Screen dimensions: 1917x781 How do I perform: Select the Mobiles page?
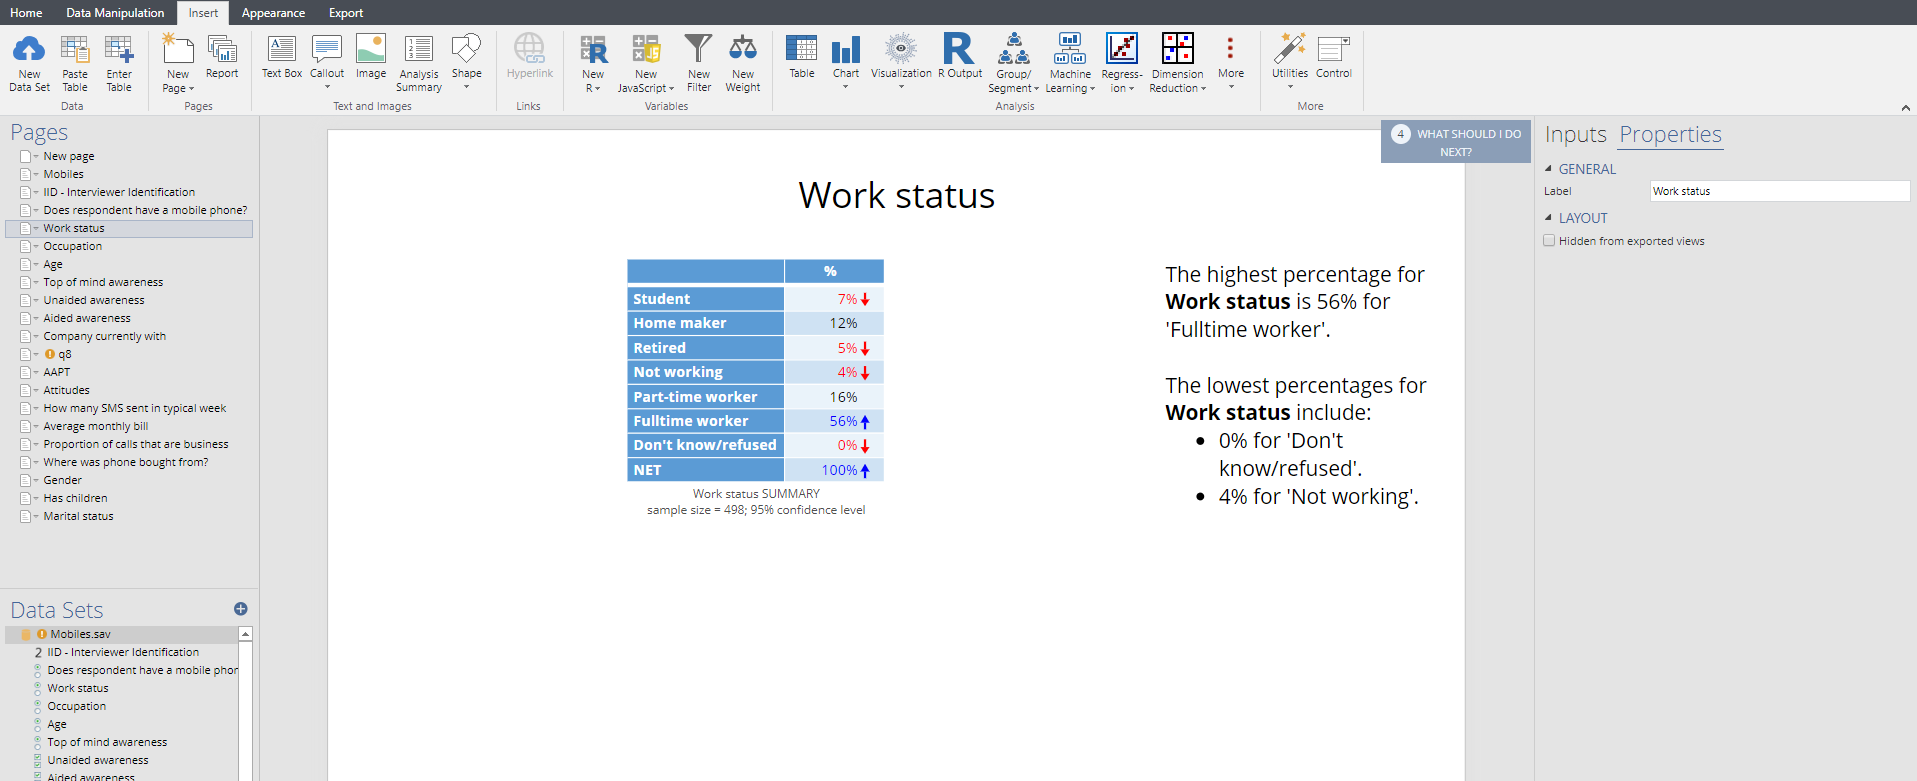pyautogui.click(x=63, y=174)
